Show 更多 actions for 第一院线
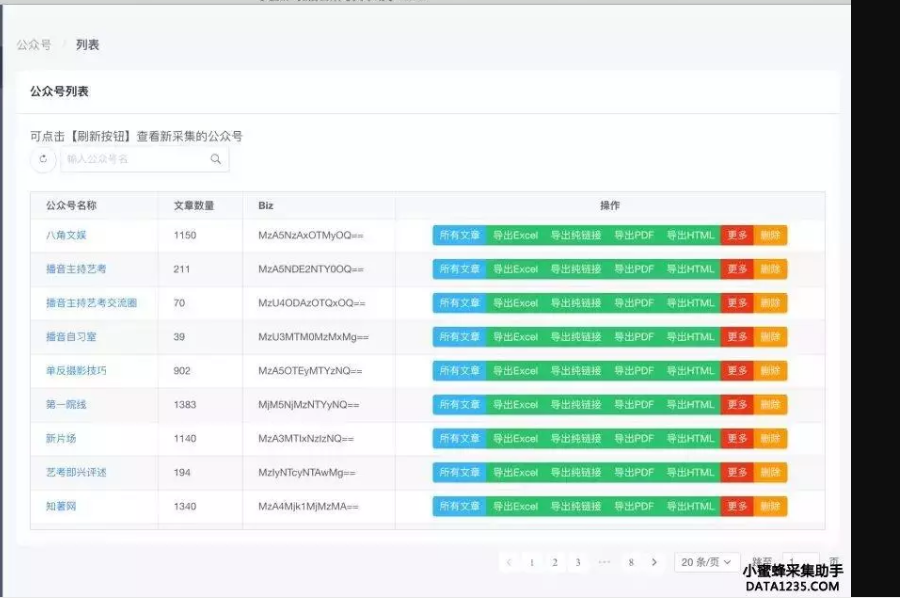Viewport: 900px width, 600px height. pyautogui.click(x=737, y=405)
